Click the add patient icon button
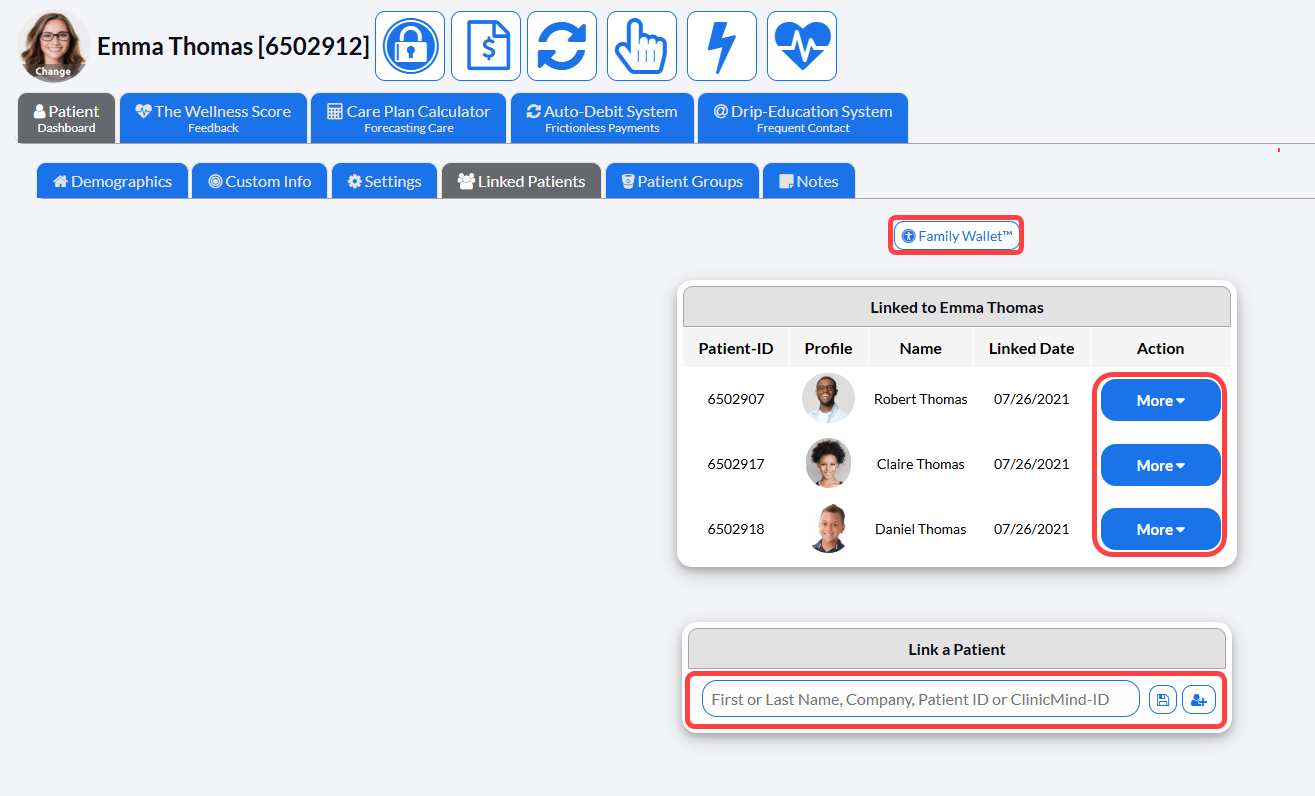This screenshot has width=1315, height=796. pos(1199,700)
